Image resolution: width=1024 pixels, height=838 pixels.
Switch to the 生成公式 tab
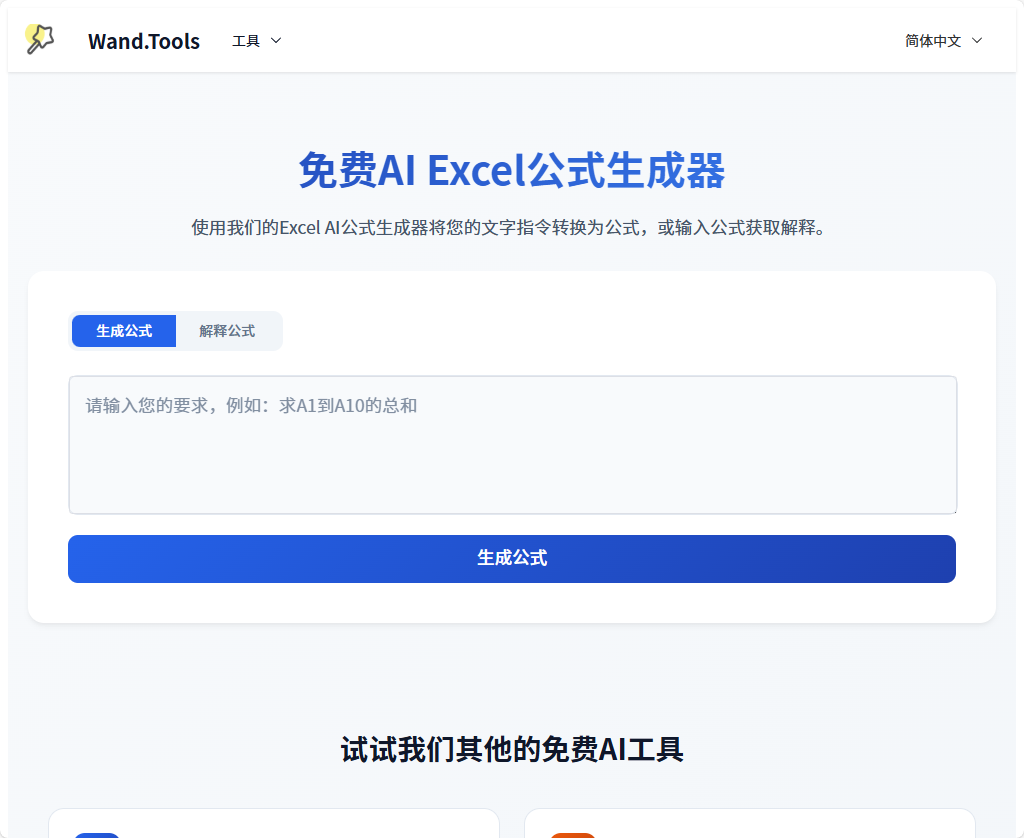[x=124, y=331]
